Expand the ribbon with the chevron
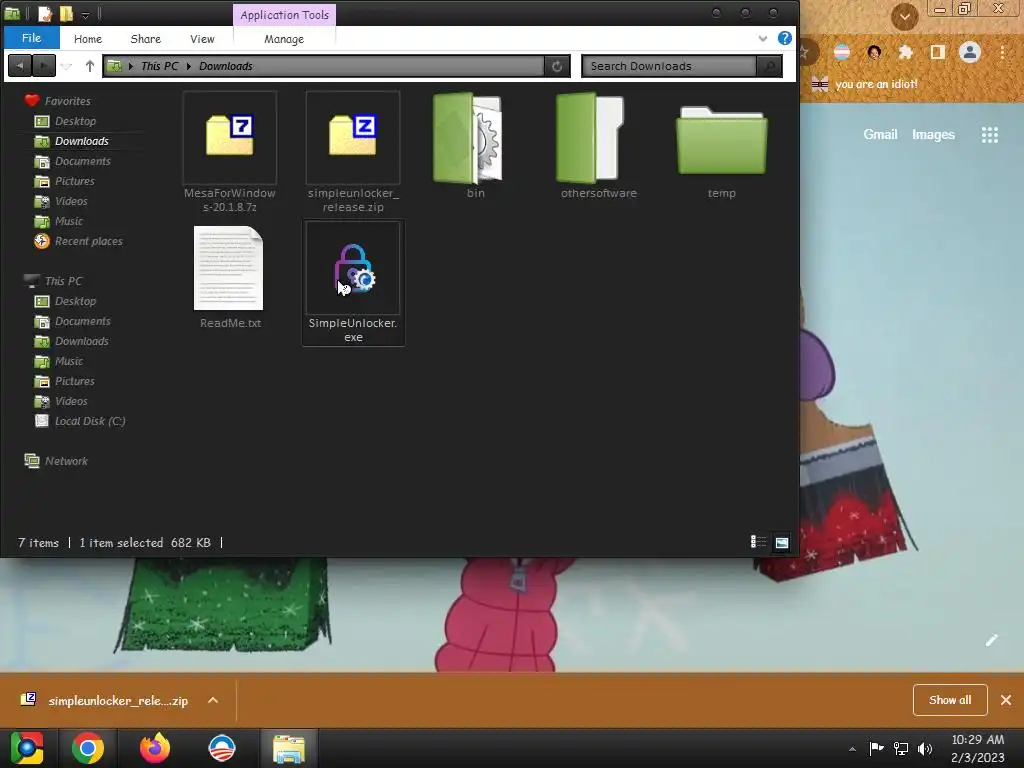The height and width of the screenshot is (768, 1024). pyautogui.click(x=762, y=39)
